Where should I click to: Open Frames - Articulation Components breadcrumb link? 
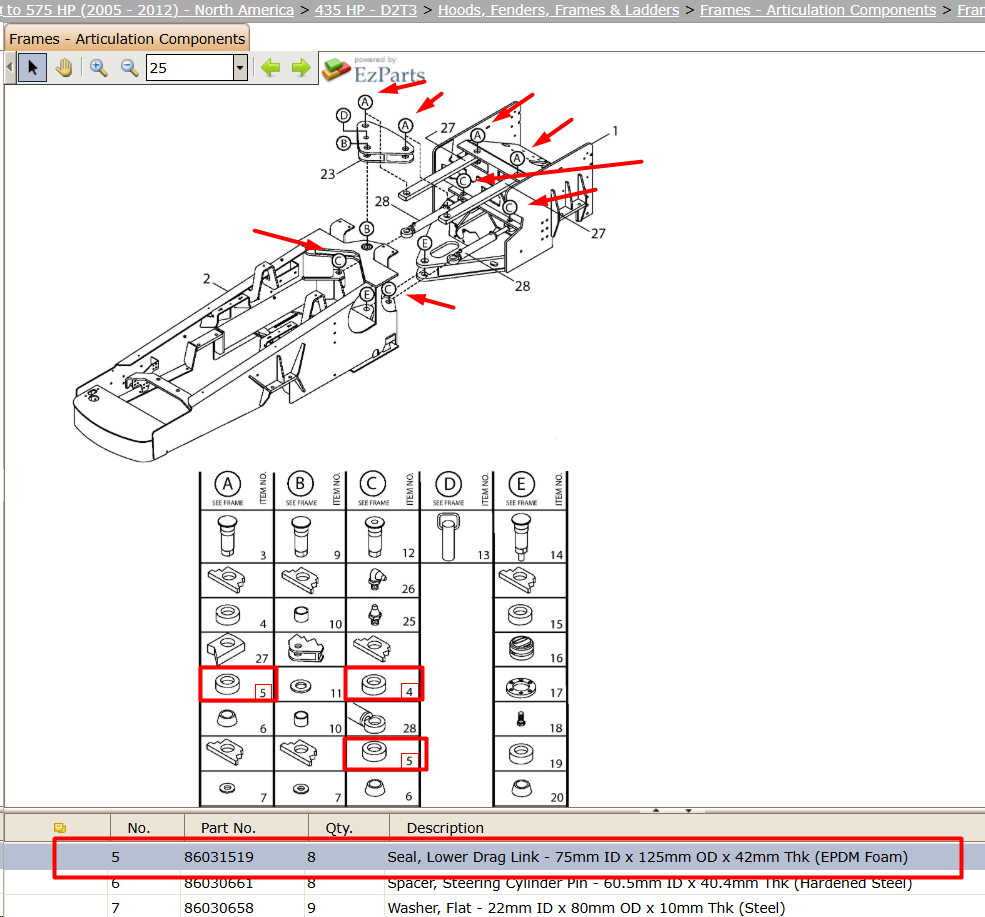point(818,10)
